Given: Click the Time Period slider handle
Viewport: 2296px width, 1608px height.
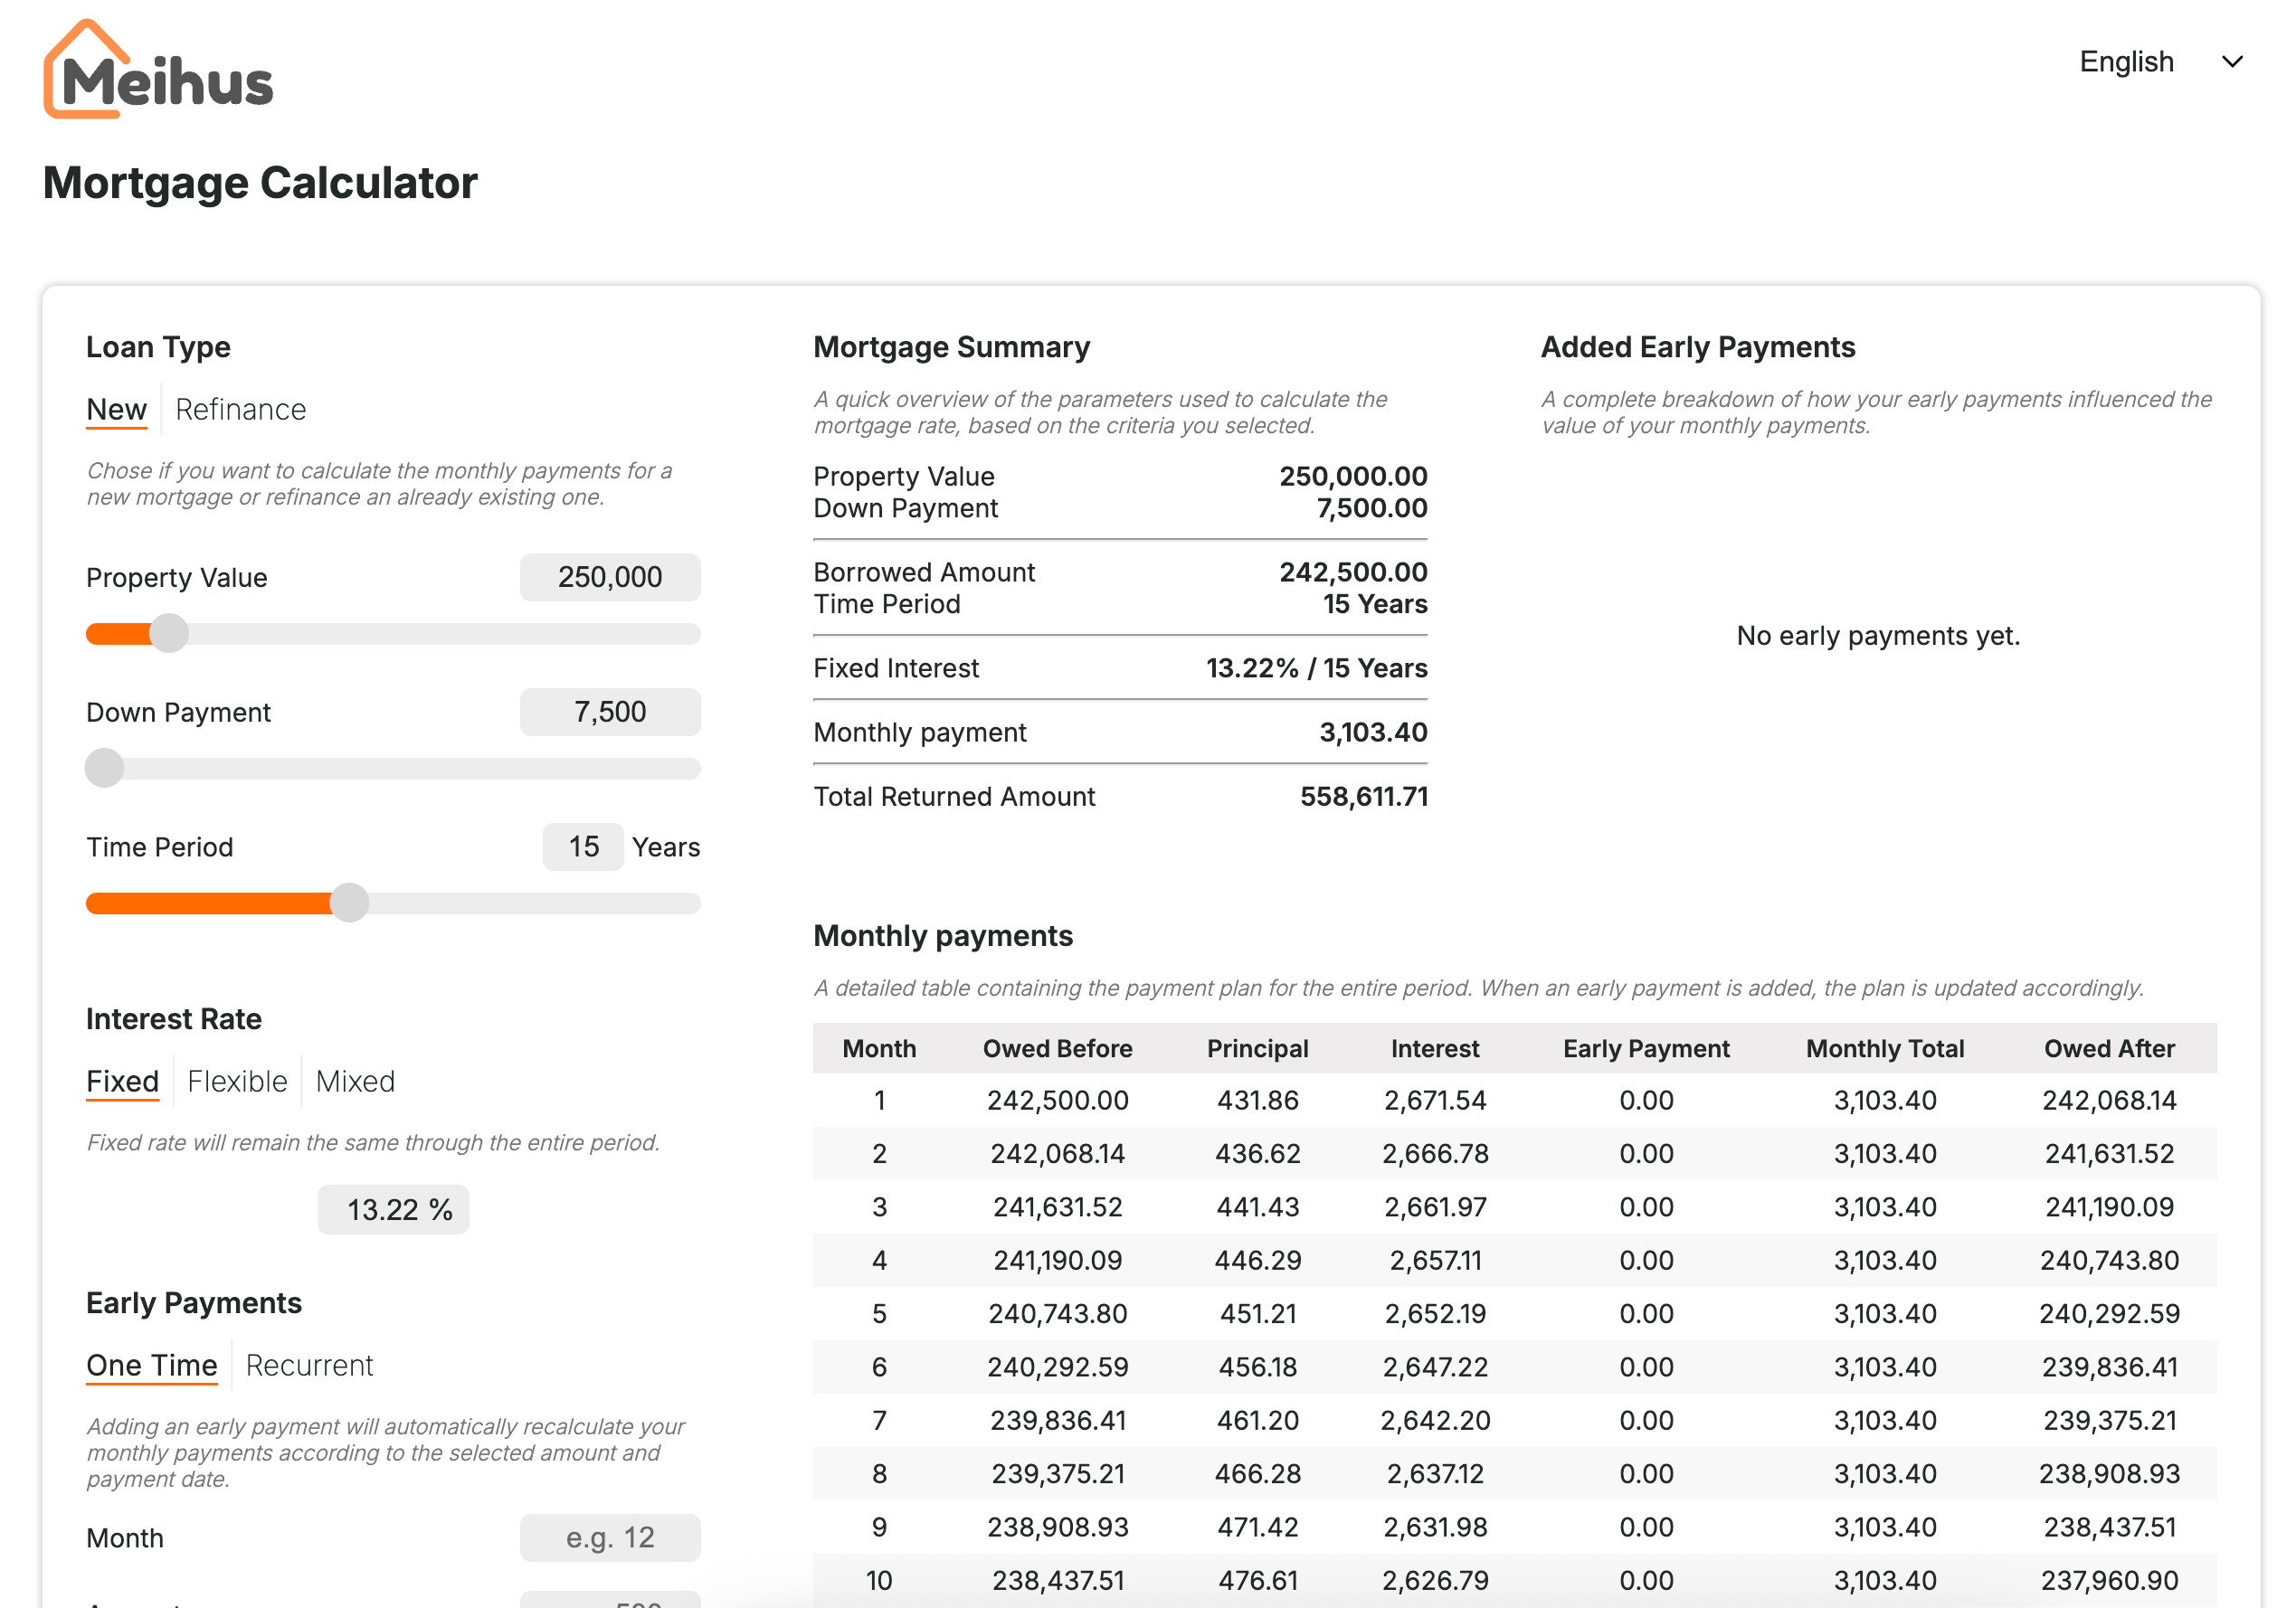Looking at the screenshot, I should (x=349, y=903).
